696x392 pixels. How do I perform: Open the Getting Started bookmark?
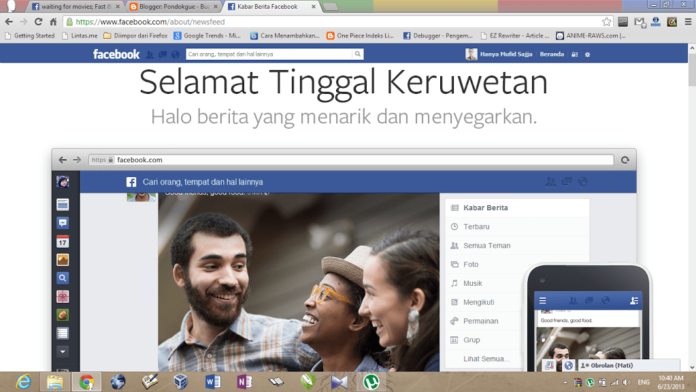click(x=29, y=36)
